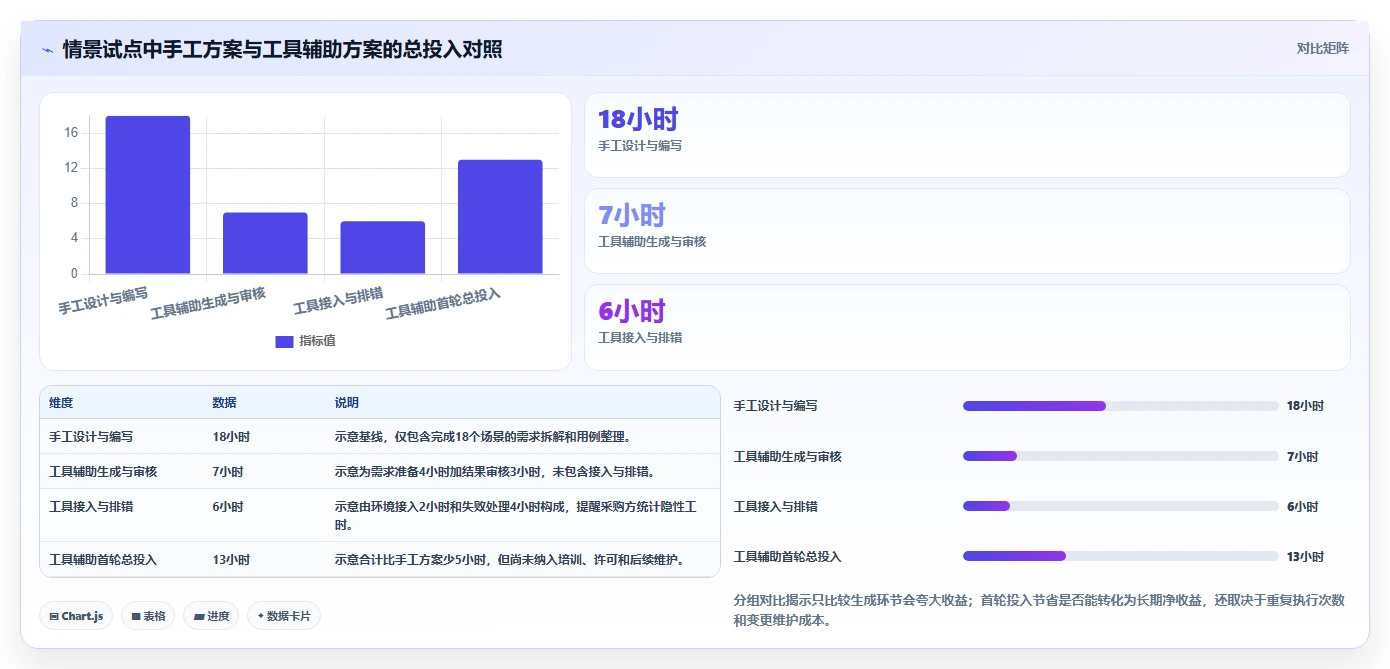Click the 手工设计与编写 progress row label
Screen dimensions: 1390x669
775,406
